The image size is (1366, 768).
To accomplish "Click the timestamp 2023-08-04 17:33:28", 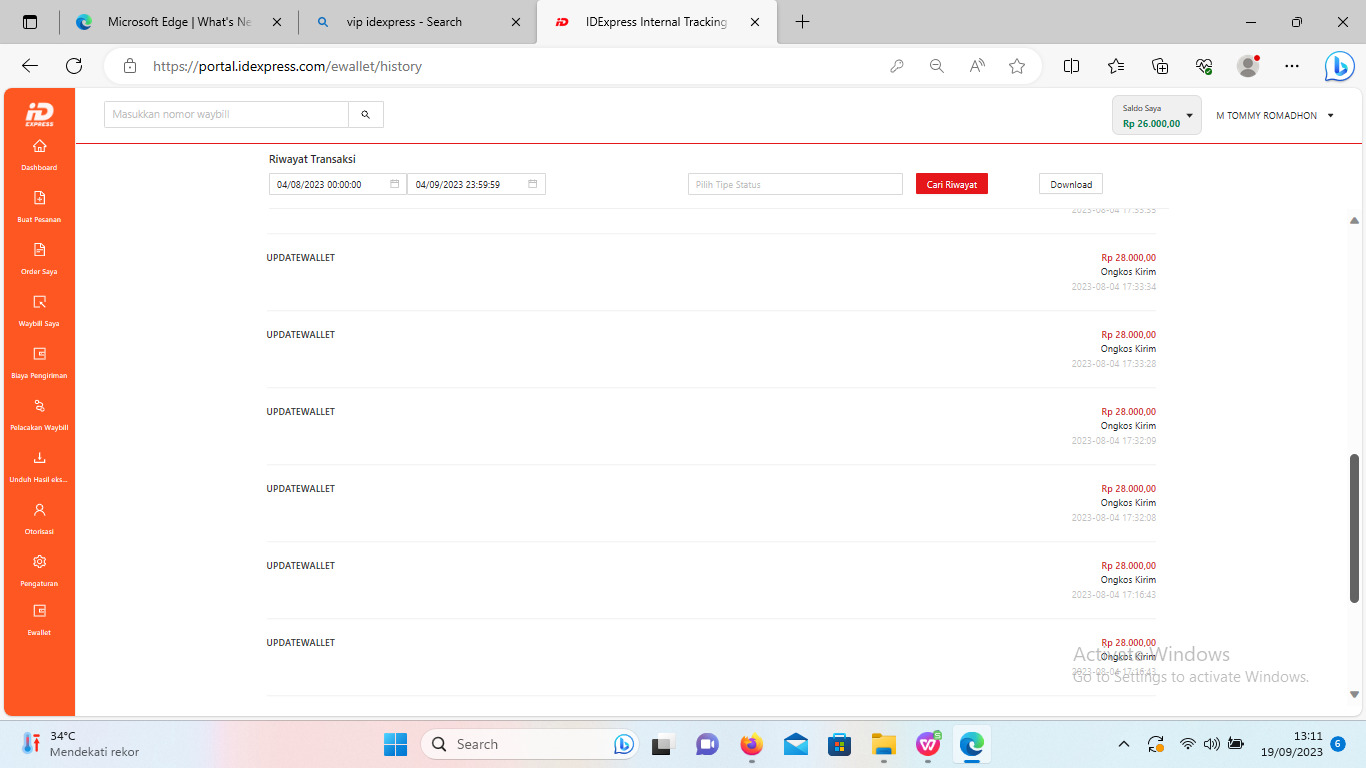I will coord(1114,364).
